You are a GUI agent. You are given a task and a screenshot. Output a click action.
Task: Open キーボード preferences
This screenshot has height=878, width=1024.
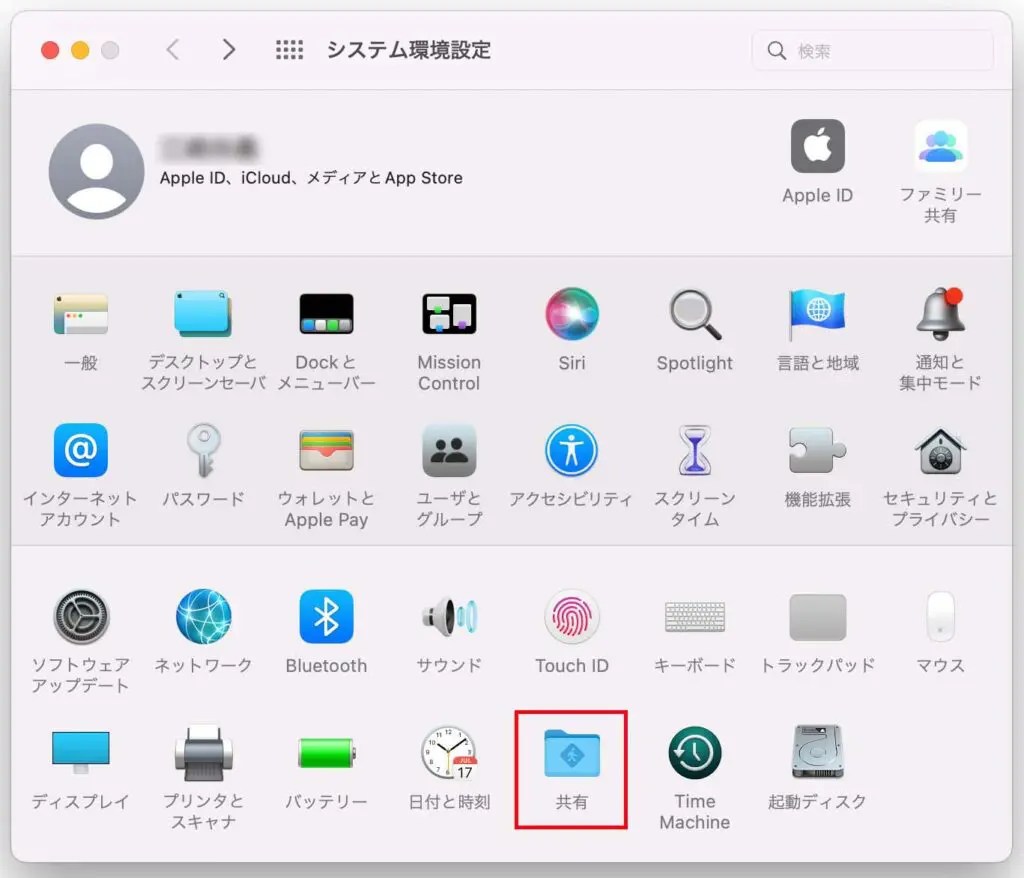coord(695,617)
